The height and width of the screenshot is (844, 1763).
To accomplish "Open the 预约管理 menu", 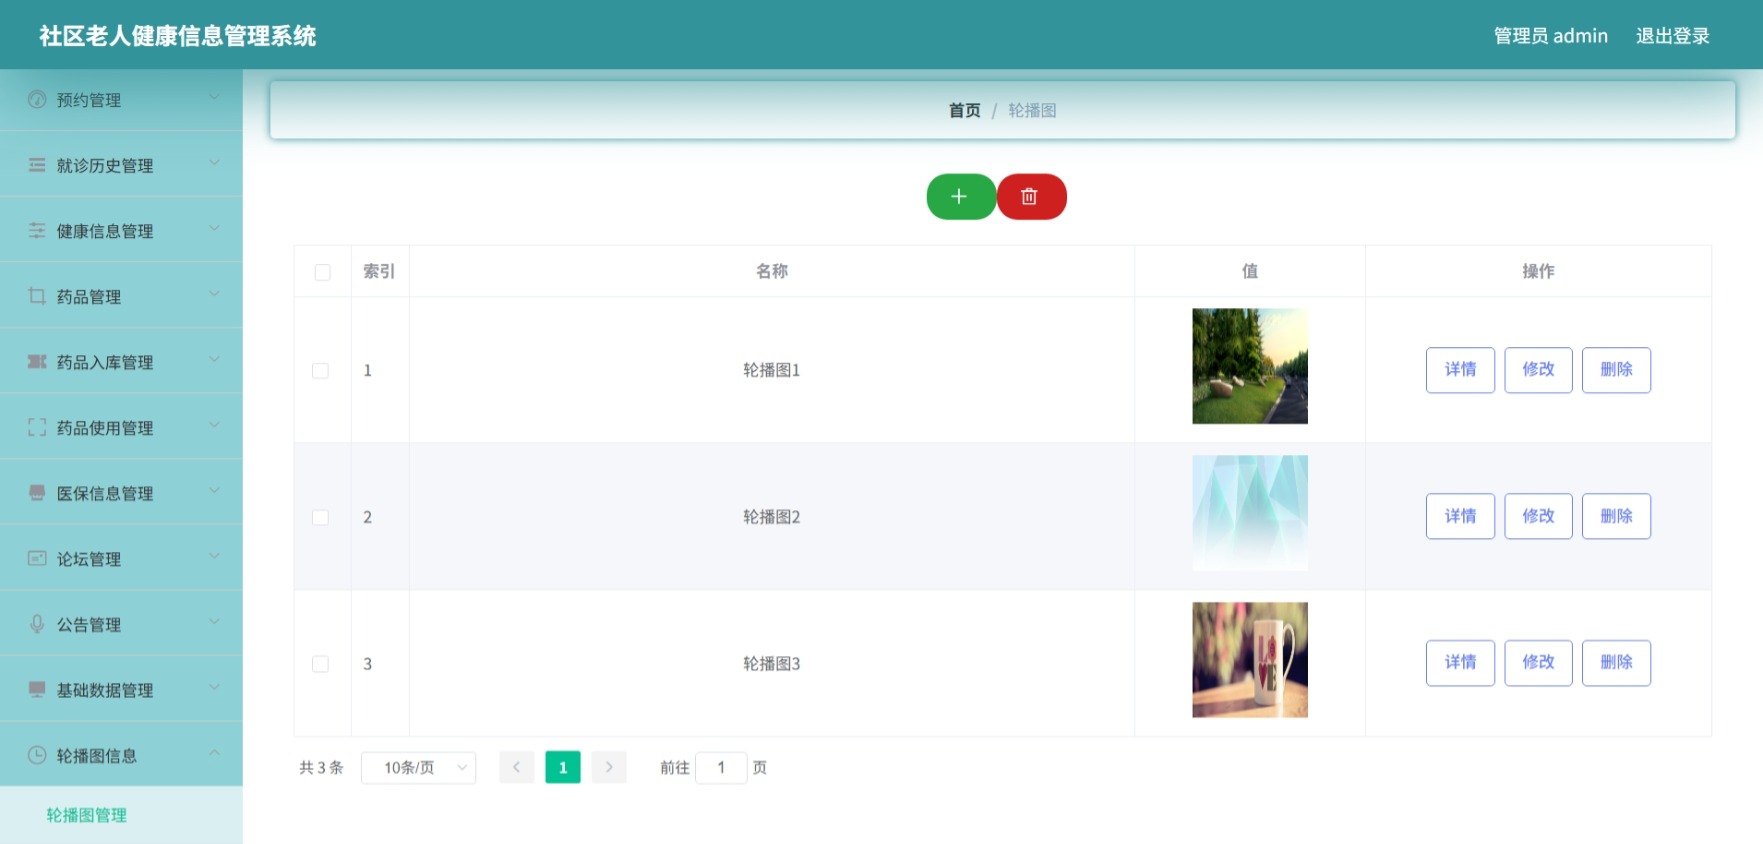I will (121, 99).
